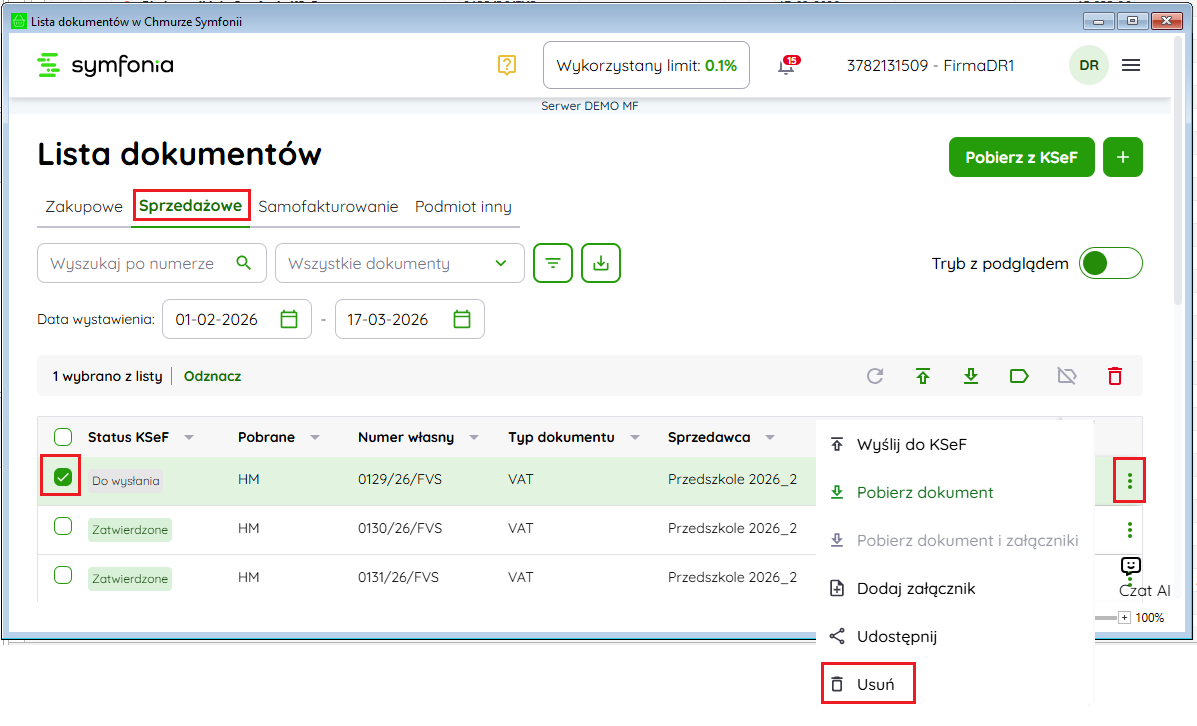The width and height of the screenshot is (1197, 726).
Task: Select Usuń from the context menu
Action: 866,685
